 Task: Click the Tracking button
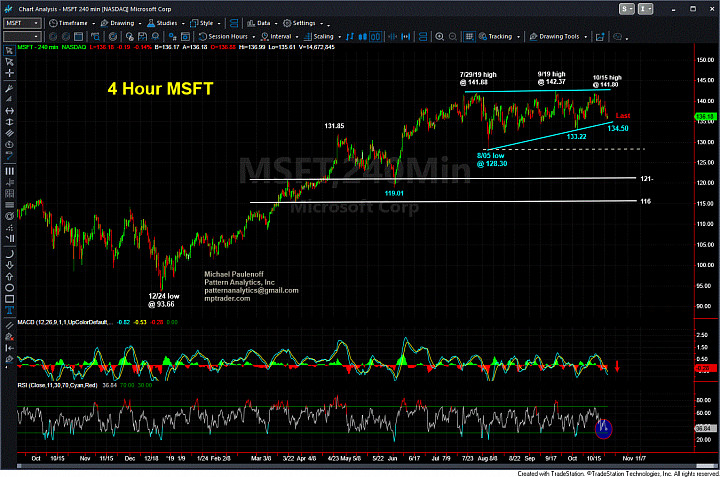495,37
